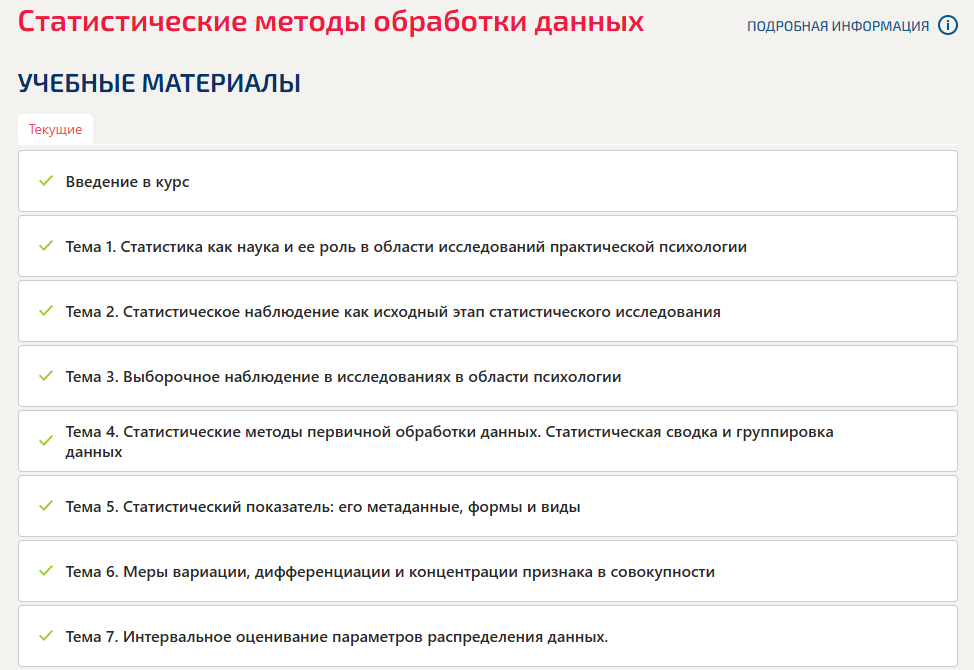Click checkmark icon beside Тема 3
This screenshot has width=974, height=670.
click(46, 376)
